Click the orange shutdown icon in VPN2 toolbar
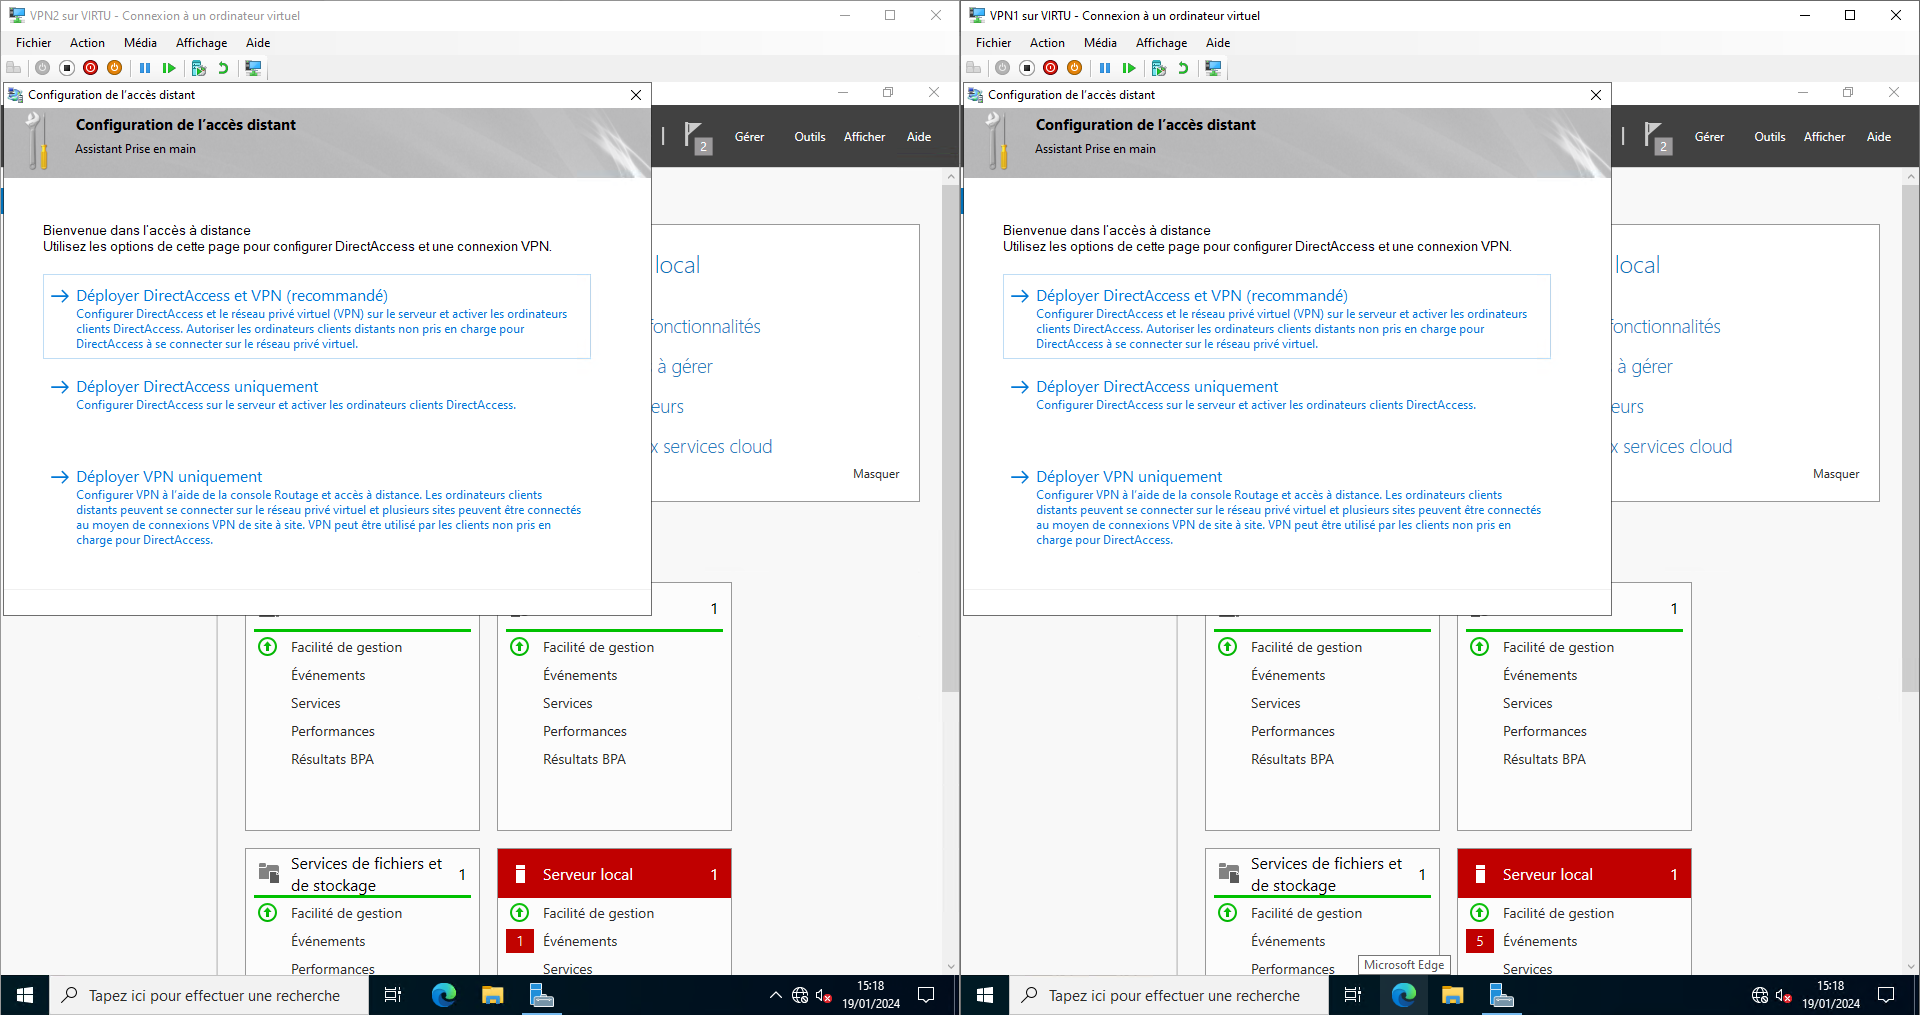1920x1015 pixels. coord(115,68)
